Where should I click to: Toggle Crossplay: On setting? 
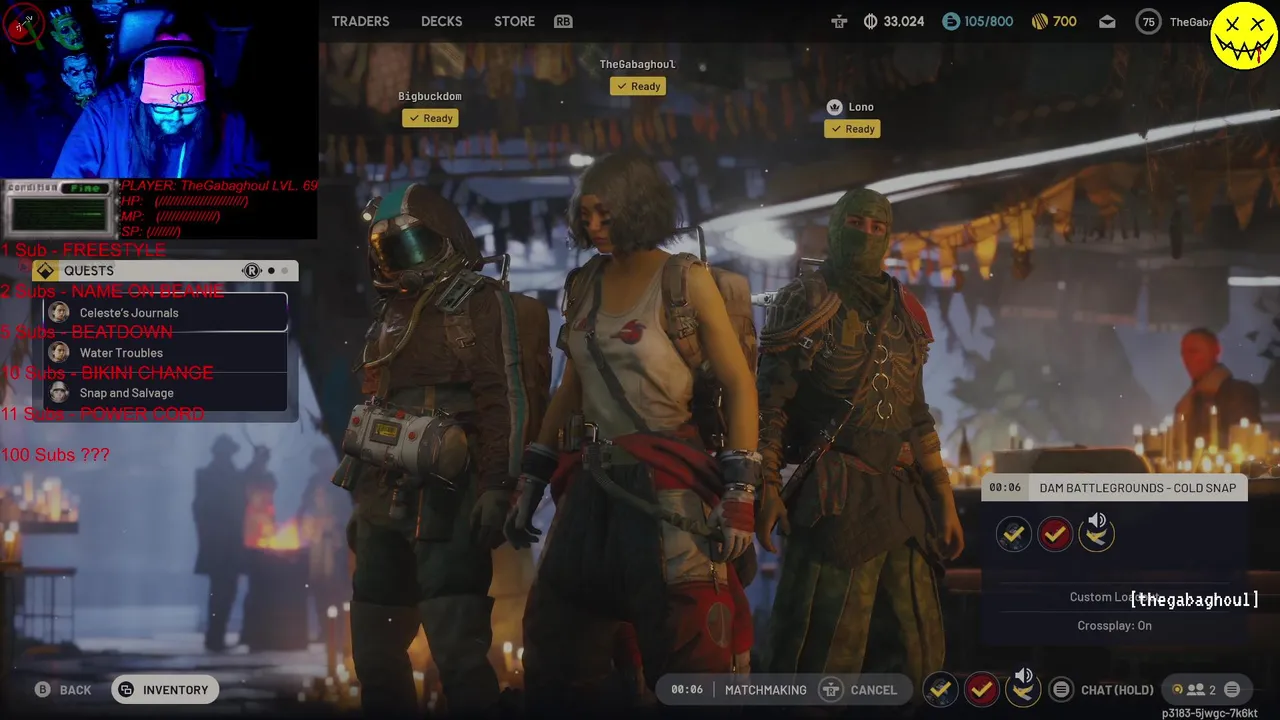coord(1114,626)
